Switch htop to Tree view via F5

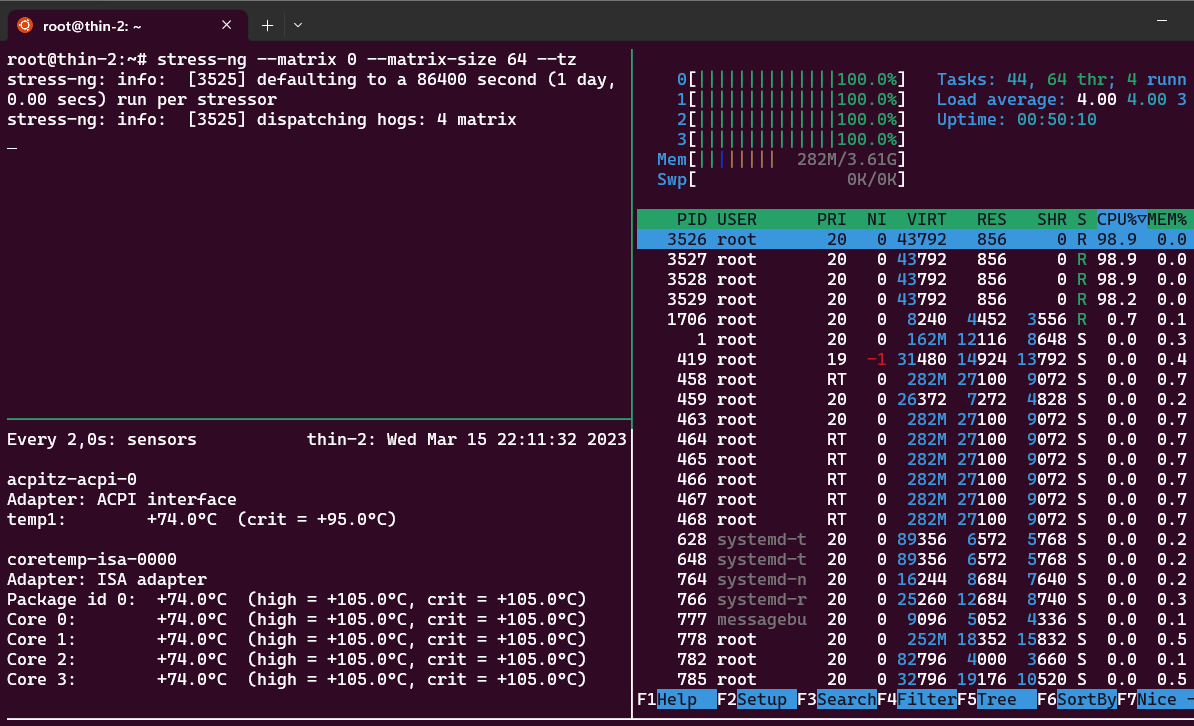coord(997,699)
